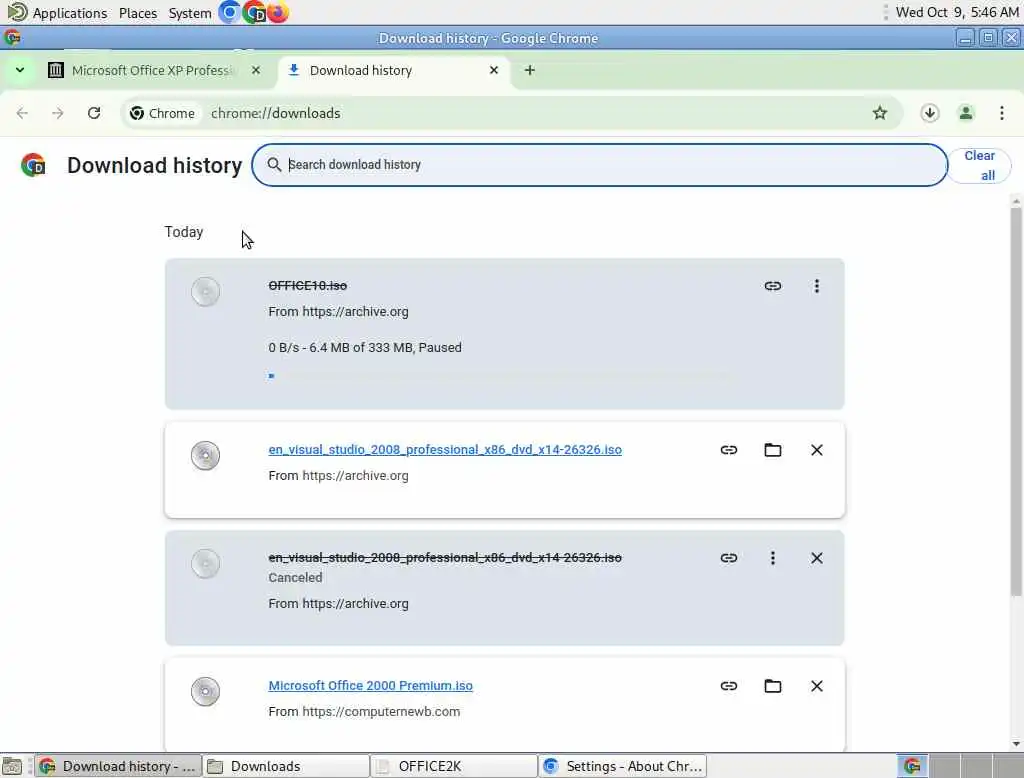Close the Microsoft Office XP tab
The image size is (1024, 778).
tap(256, 70)
